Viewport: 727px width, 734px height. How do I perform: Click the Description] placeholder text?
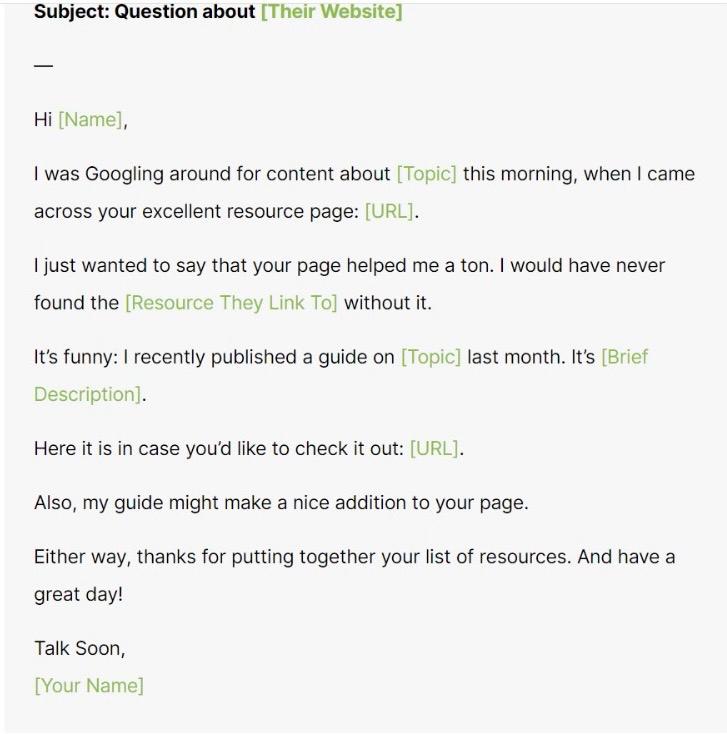coord(88,394)
